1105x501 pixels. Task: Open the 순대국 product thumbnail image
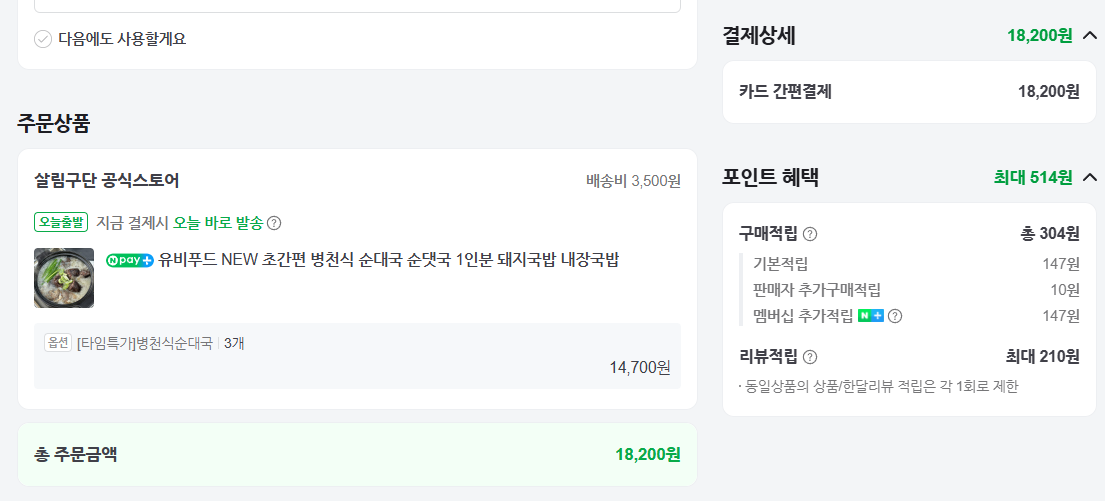[x=64, y=278]
